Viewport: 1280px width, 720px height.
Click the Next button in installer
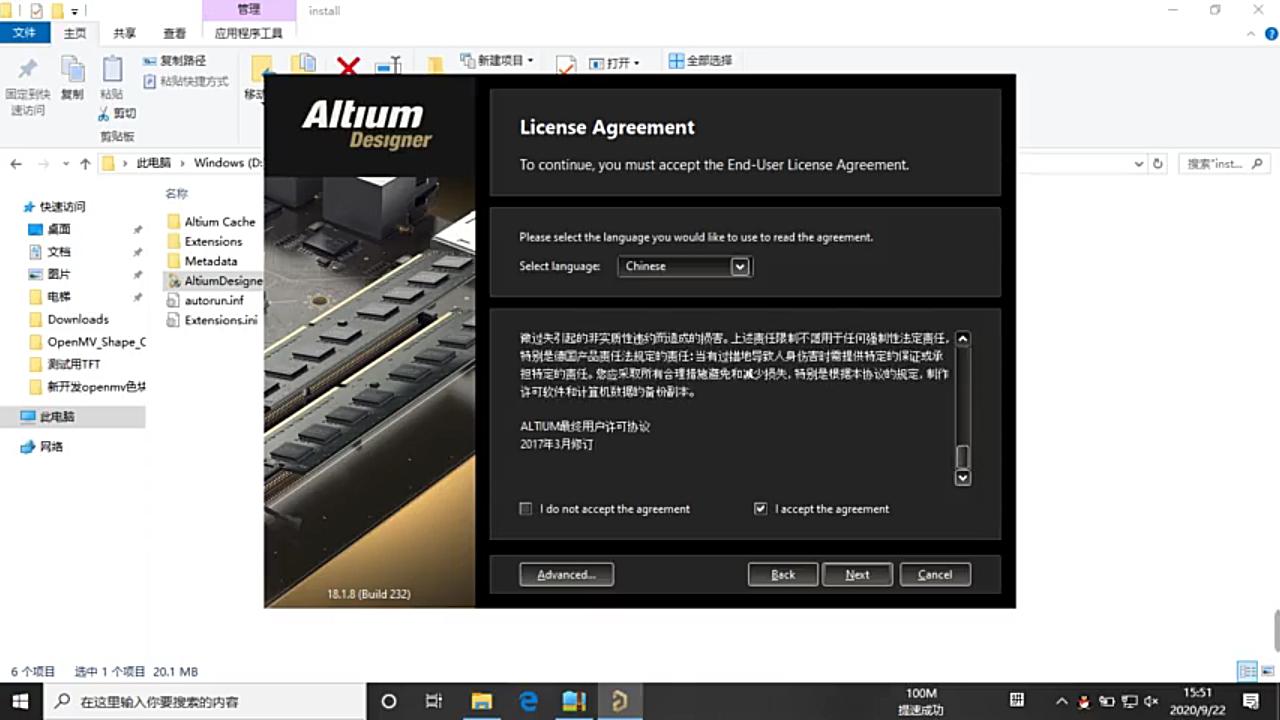coord(857,575)
